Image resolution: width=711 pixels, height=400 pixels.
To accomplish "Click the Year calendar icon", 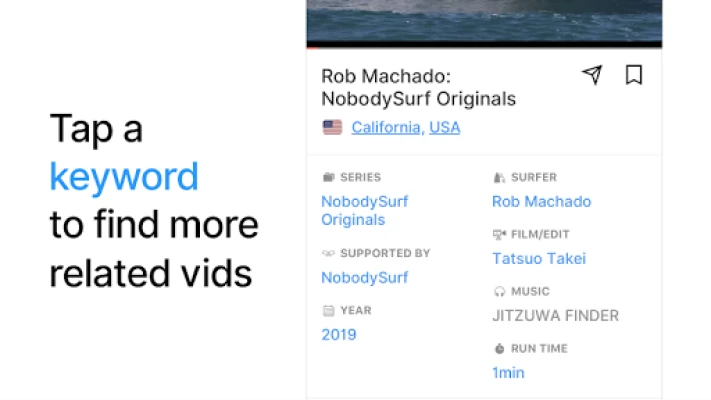I will coord(328,311).
